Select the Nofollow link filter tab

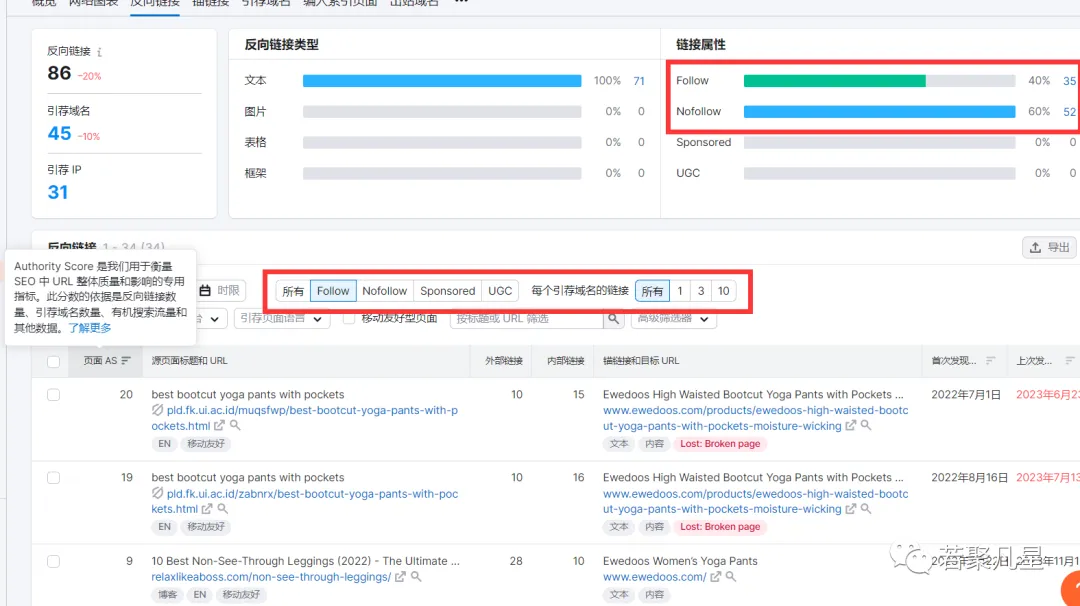pyautogui.click(x=384, y=291)
